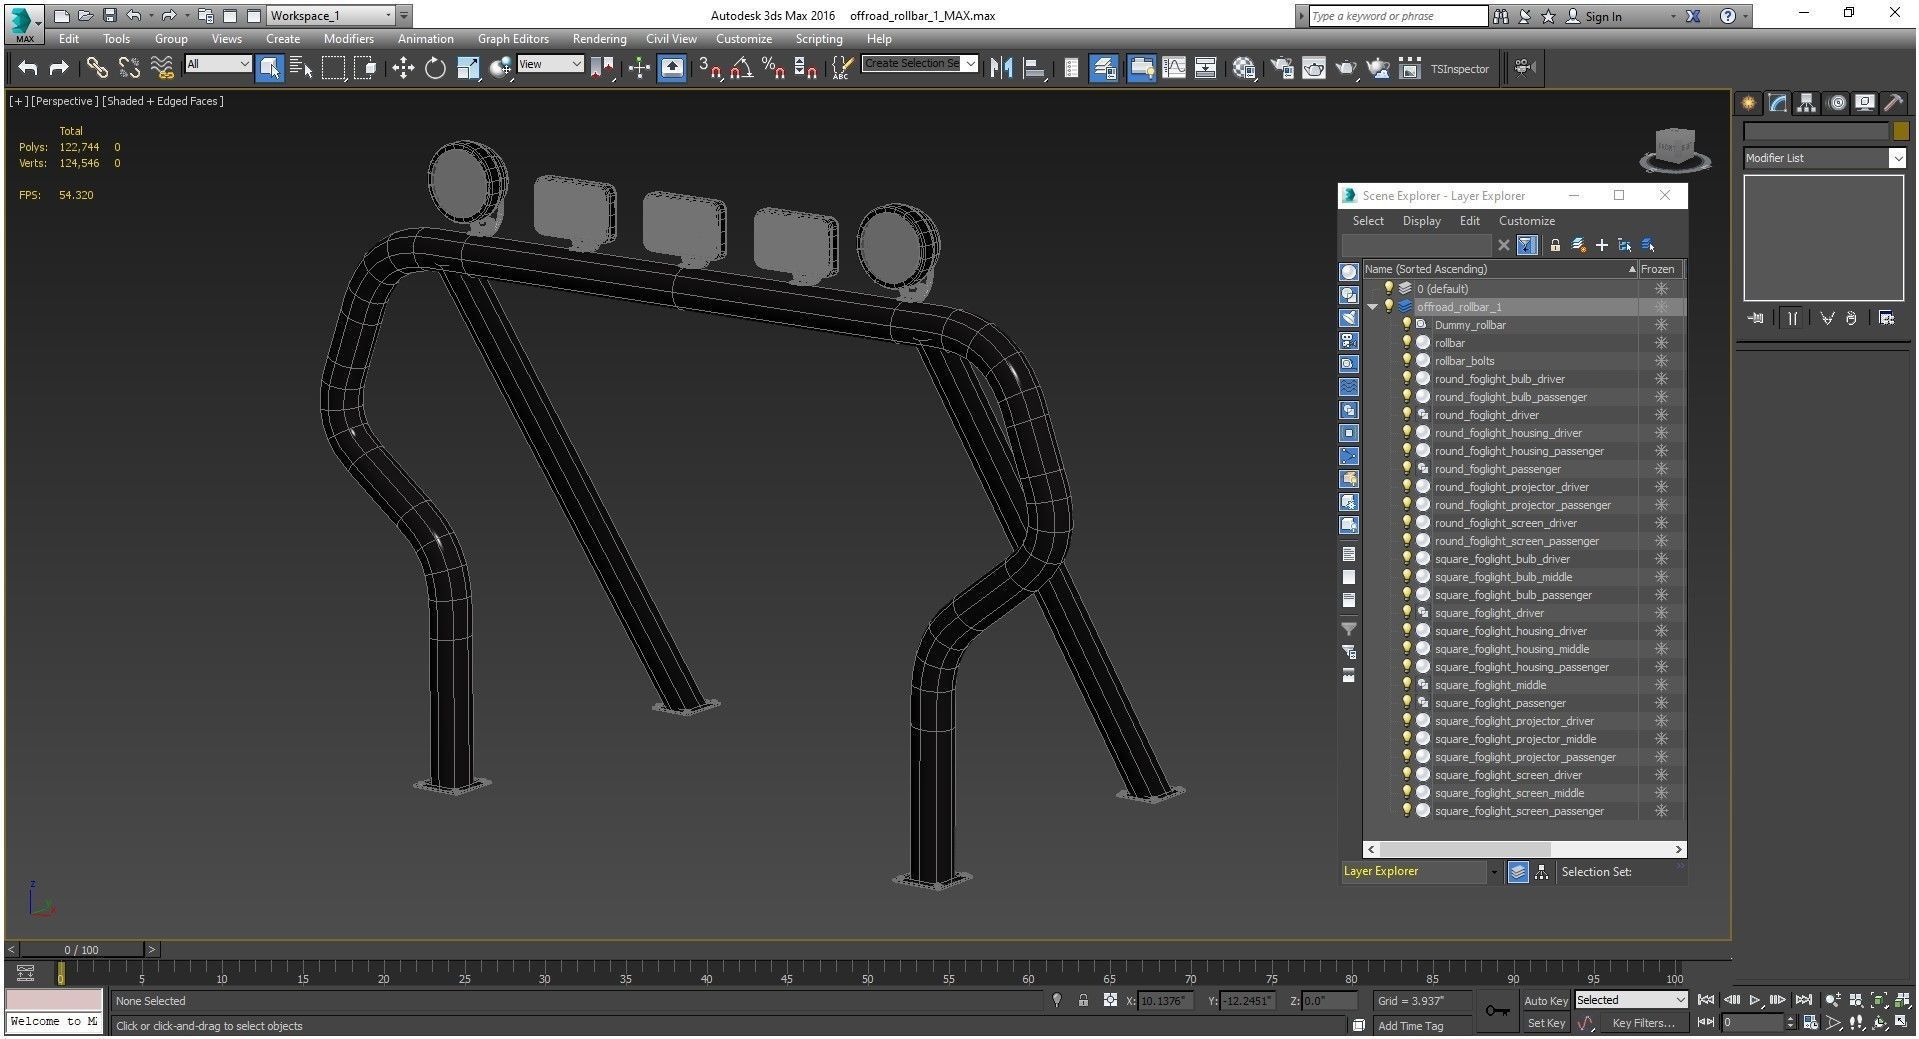
Task: Click the render teapot icon
Action: [1346, 68]
